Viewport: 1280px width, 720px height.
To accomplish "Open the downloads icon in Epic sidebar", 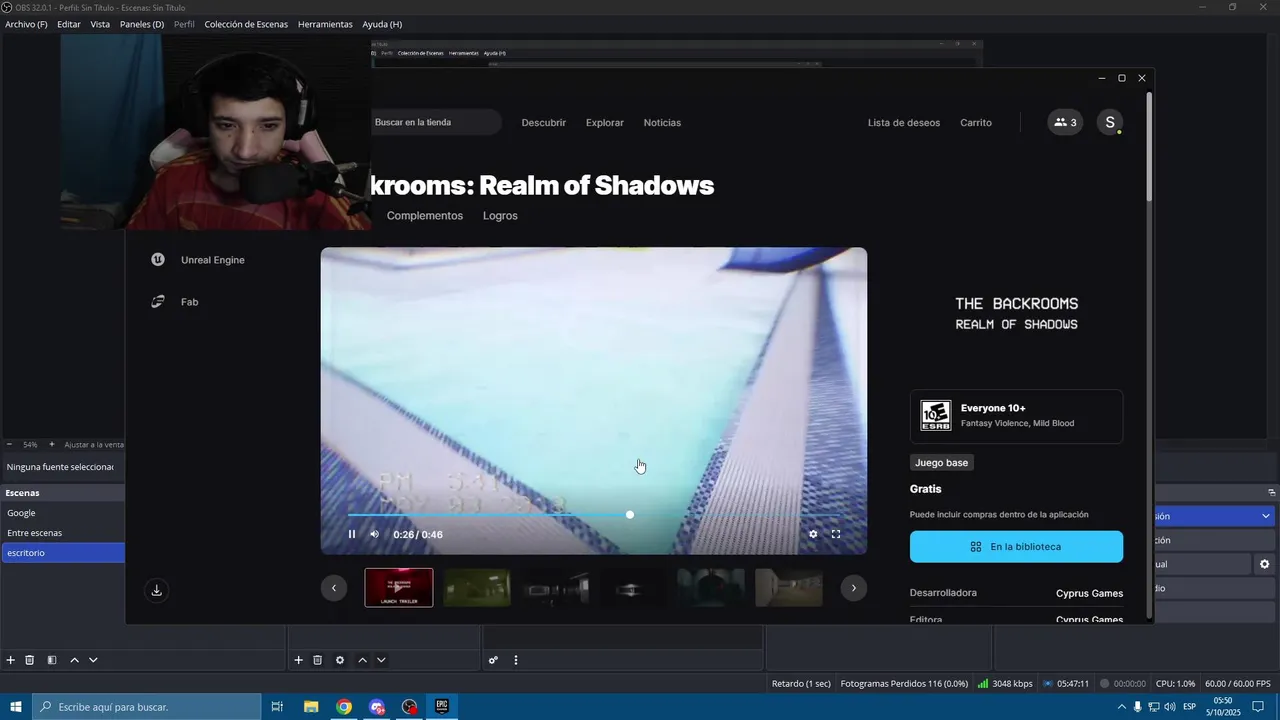I will click(x=156, y=590).
